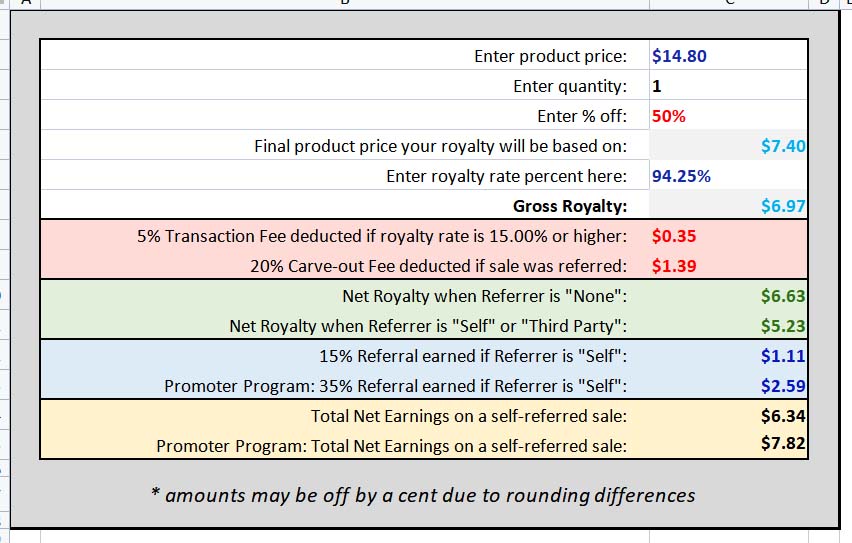Select the 'Enter product price:' label cell

pos(345,55)
